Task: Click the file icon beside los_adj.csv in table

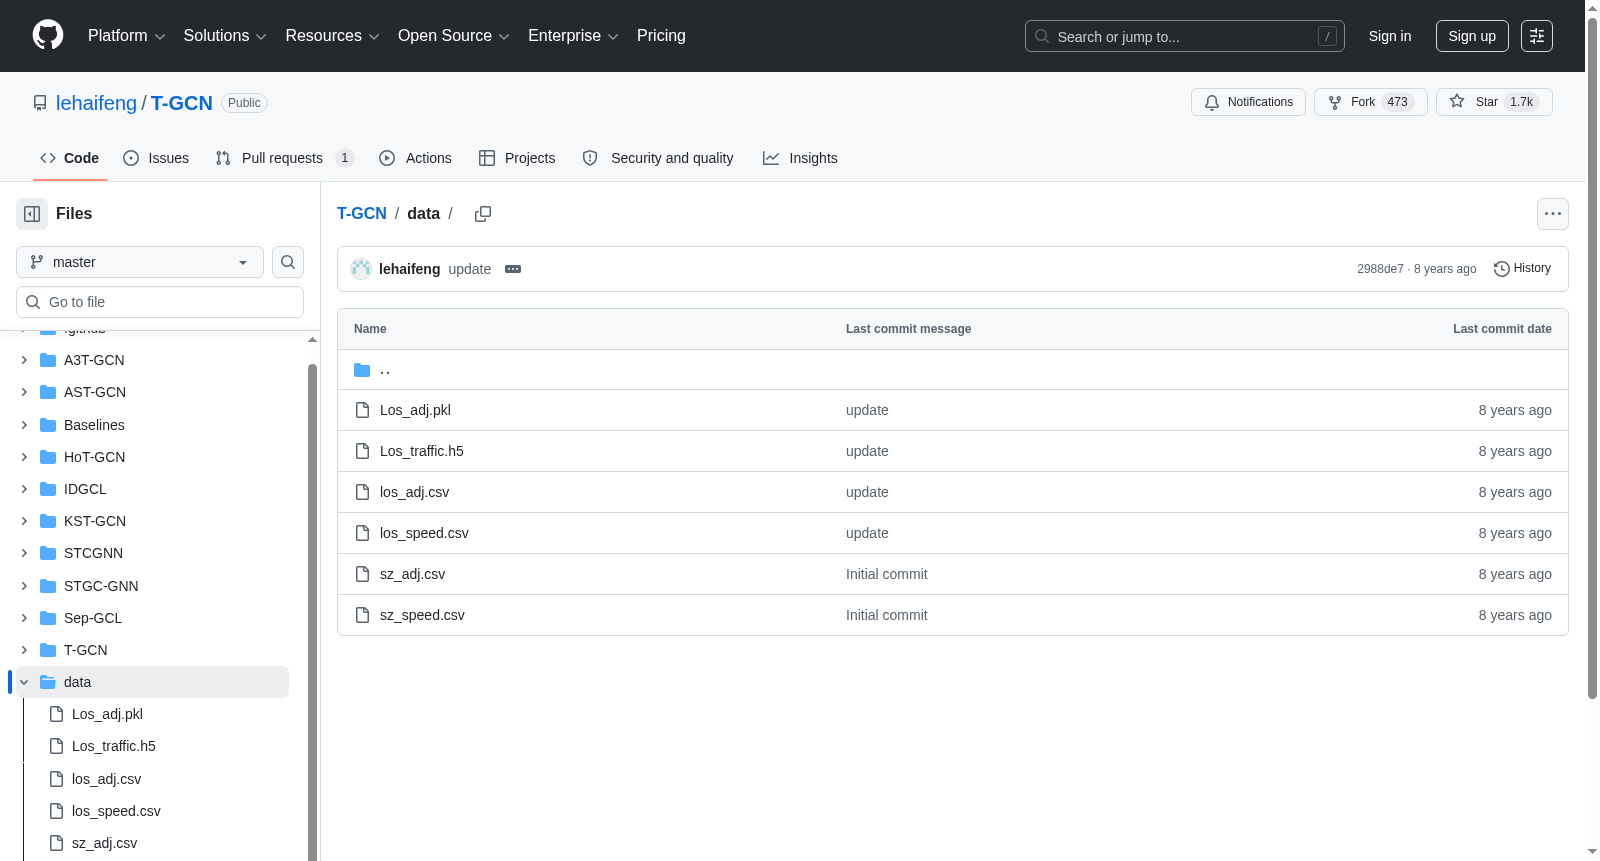Action: (363, 492)
